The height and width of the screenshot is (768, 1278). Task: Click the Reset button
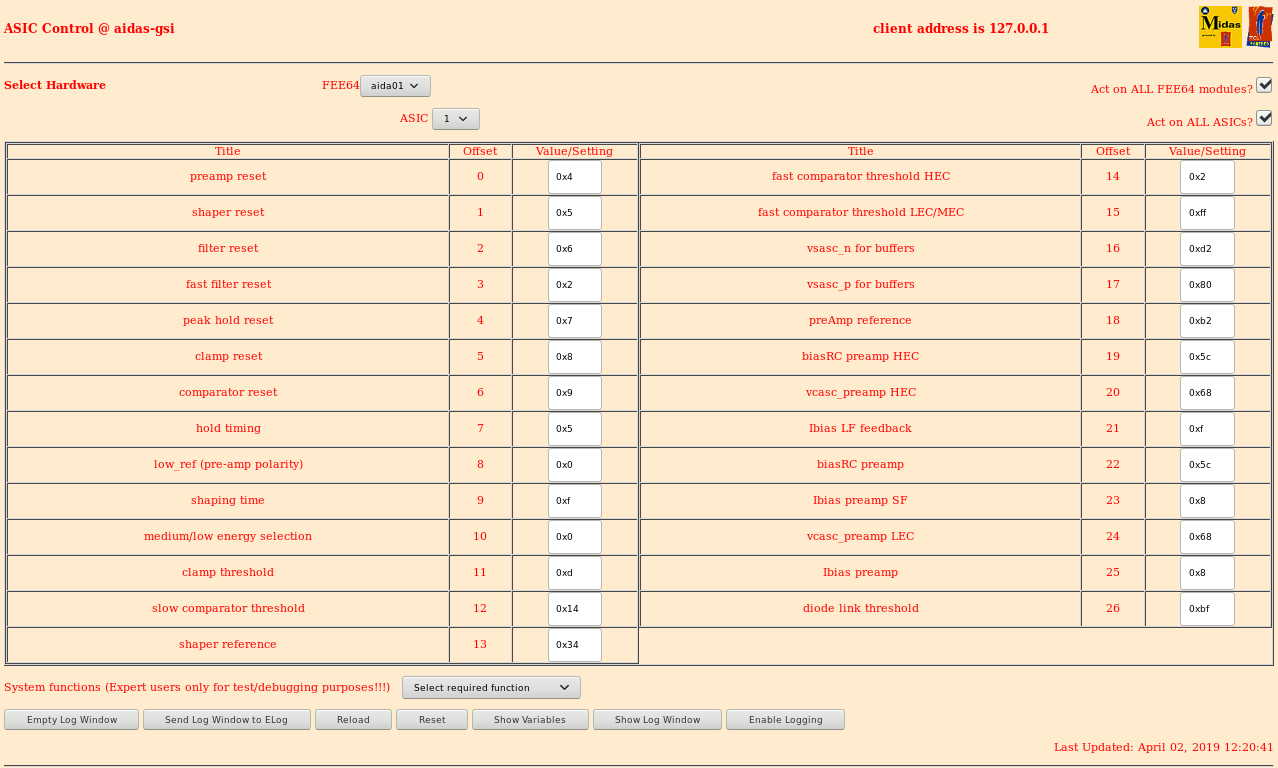[x=432, y=720]
